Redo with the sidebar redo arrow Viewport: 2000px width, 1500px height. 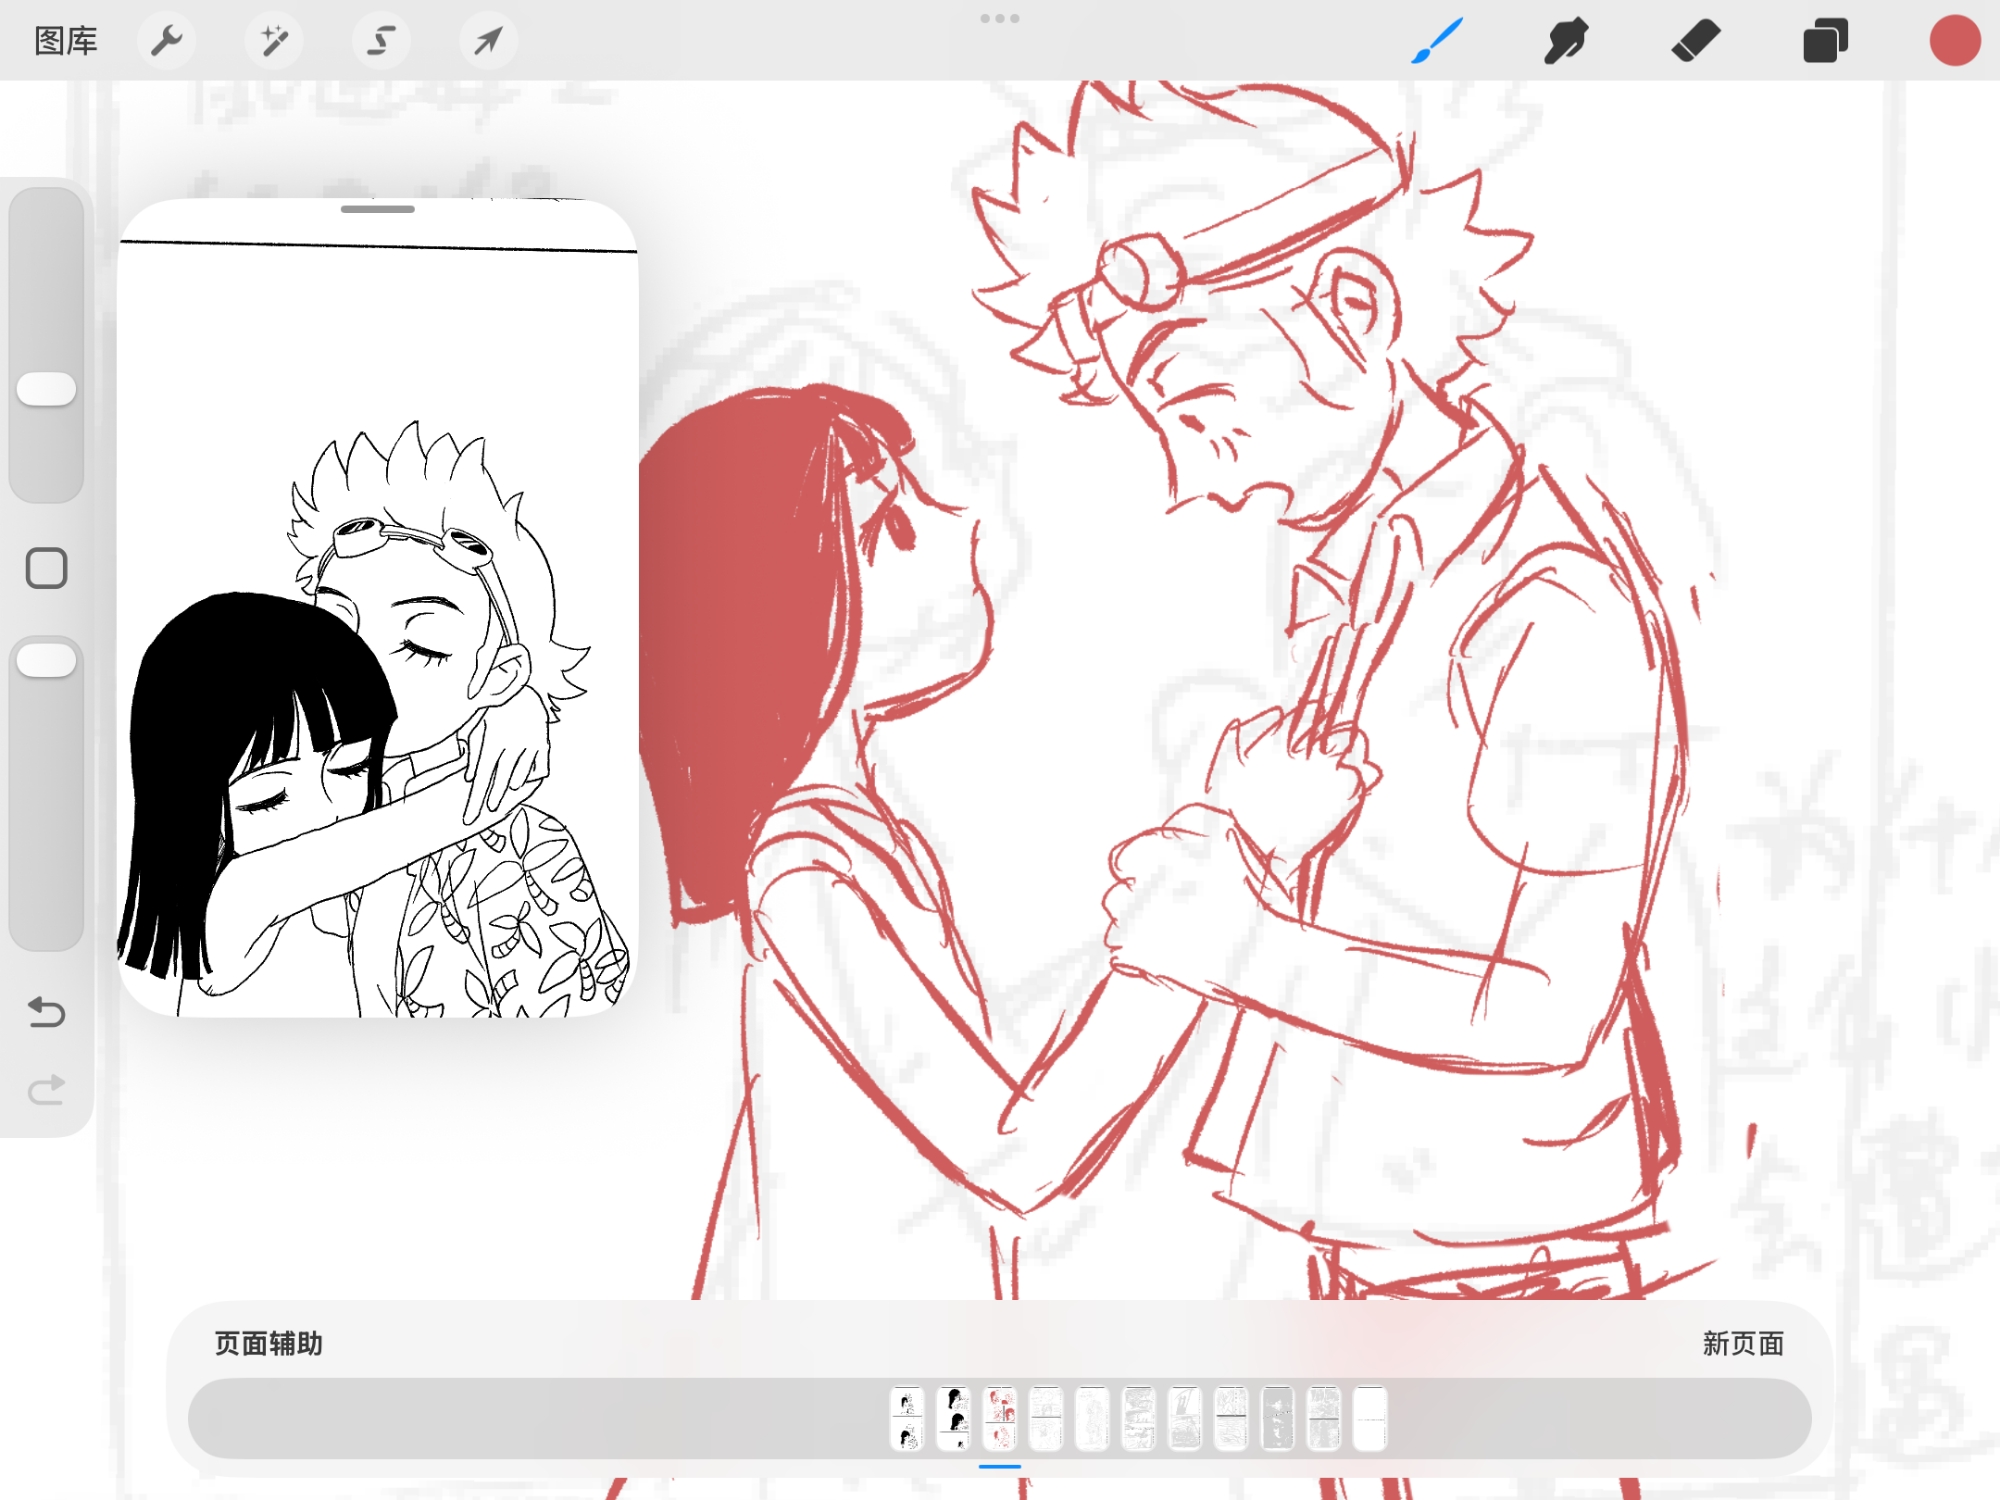click(x=47, y=1089)
